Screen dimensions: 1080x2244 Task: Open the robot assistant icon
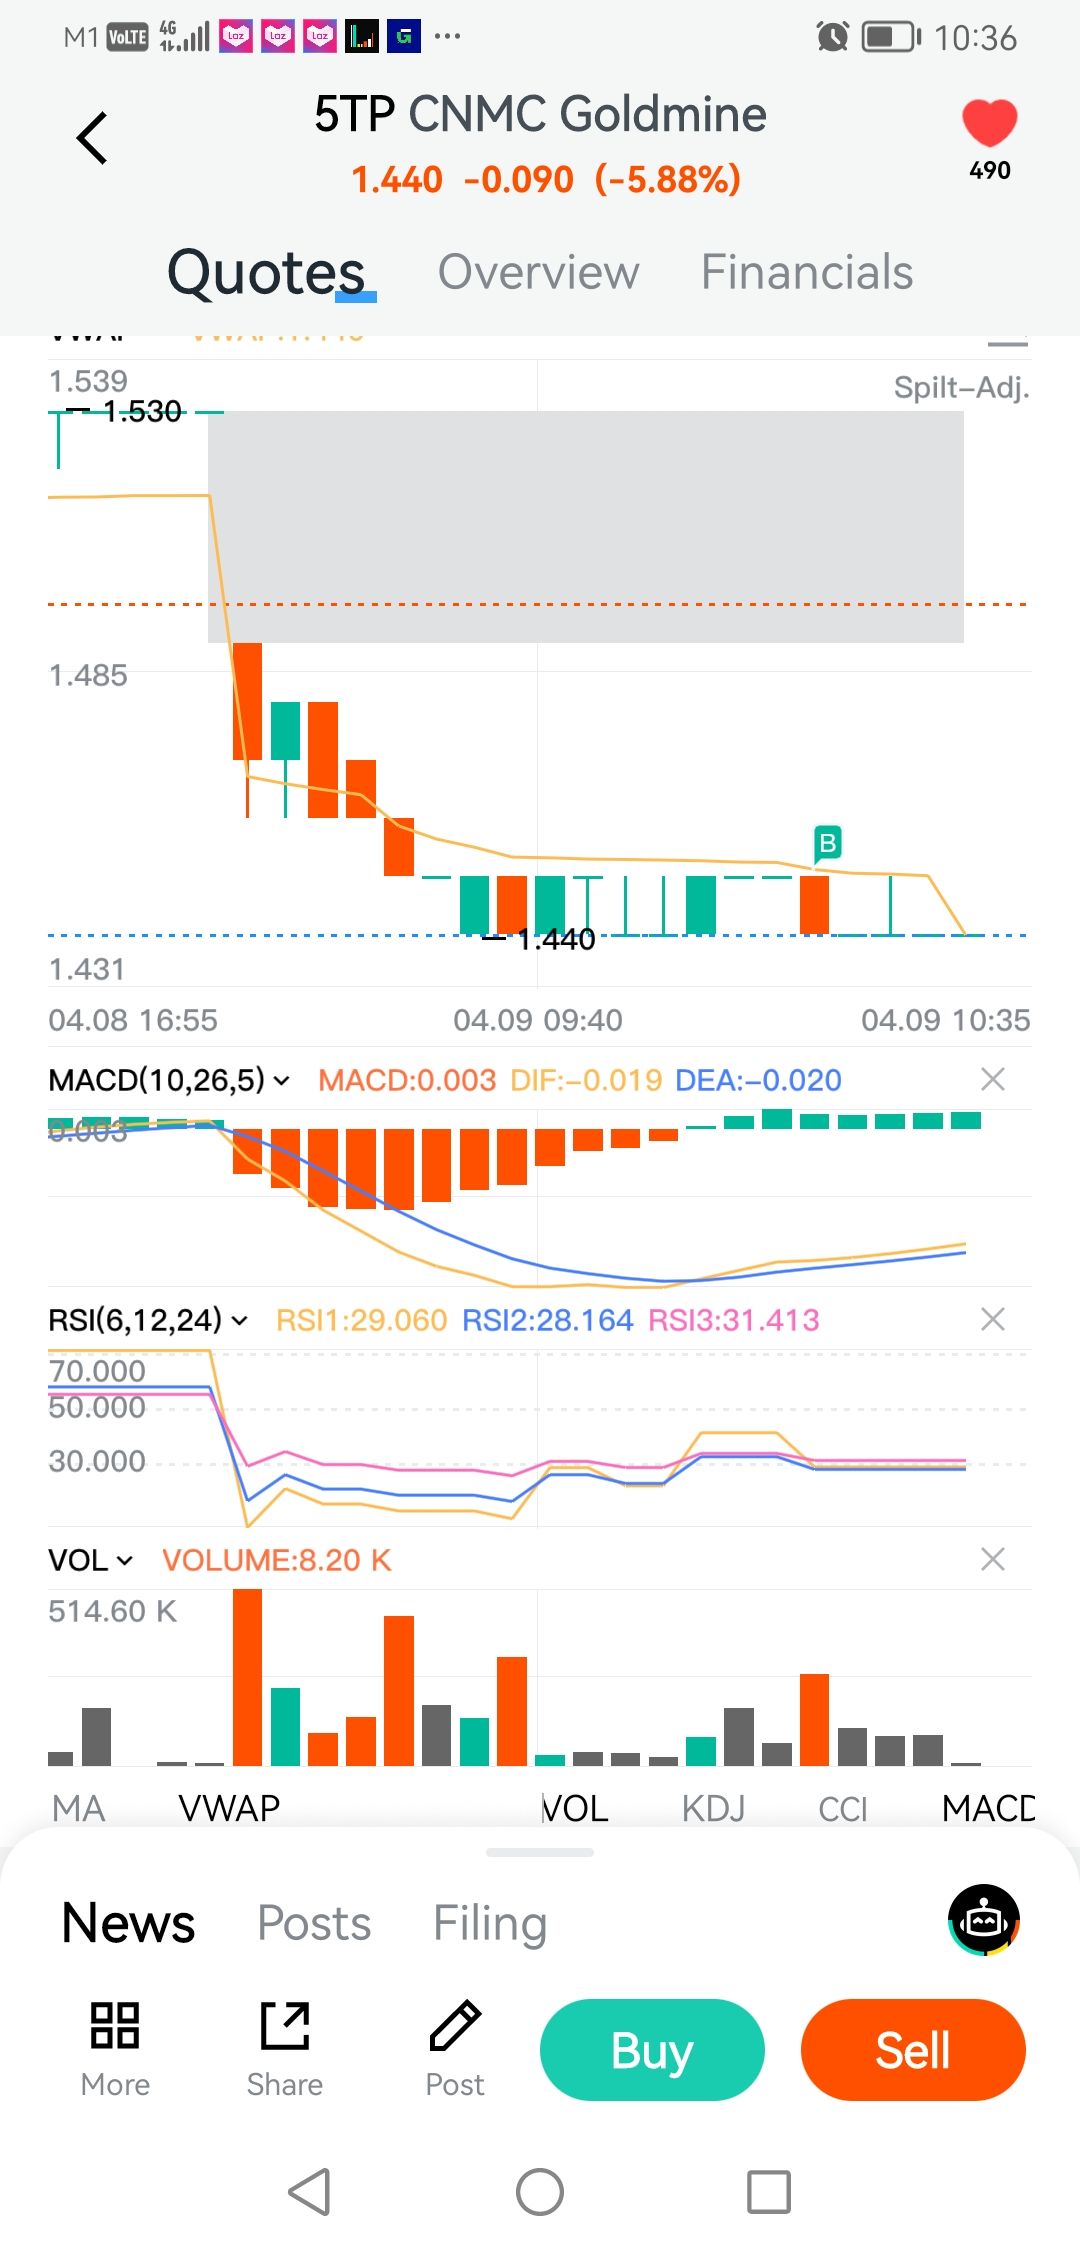coord(984,1920)
